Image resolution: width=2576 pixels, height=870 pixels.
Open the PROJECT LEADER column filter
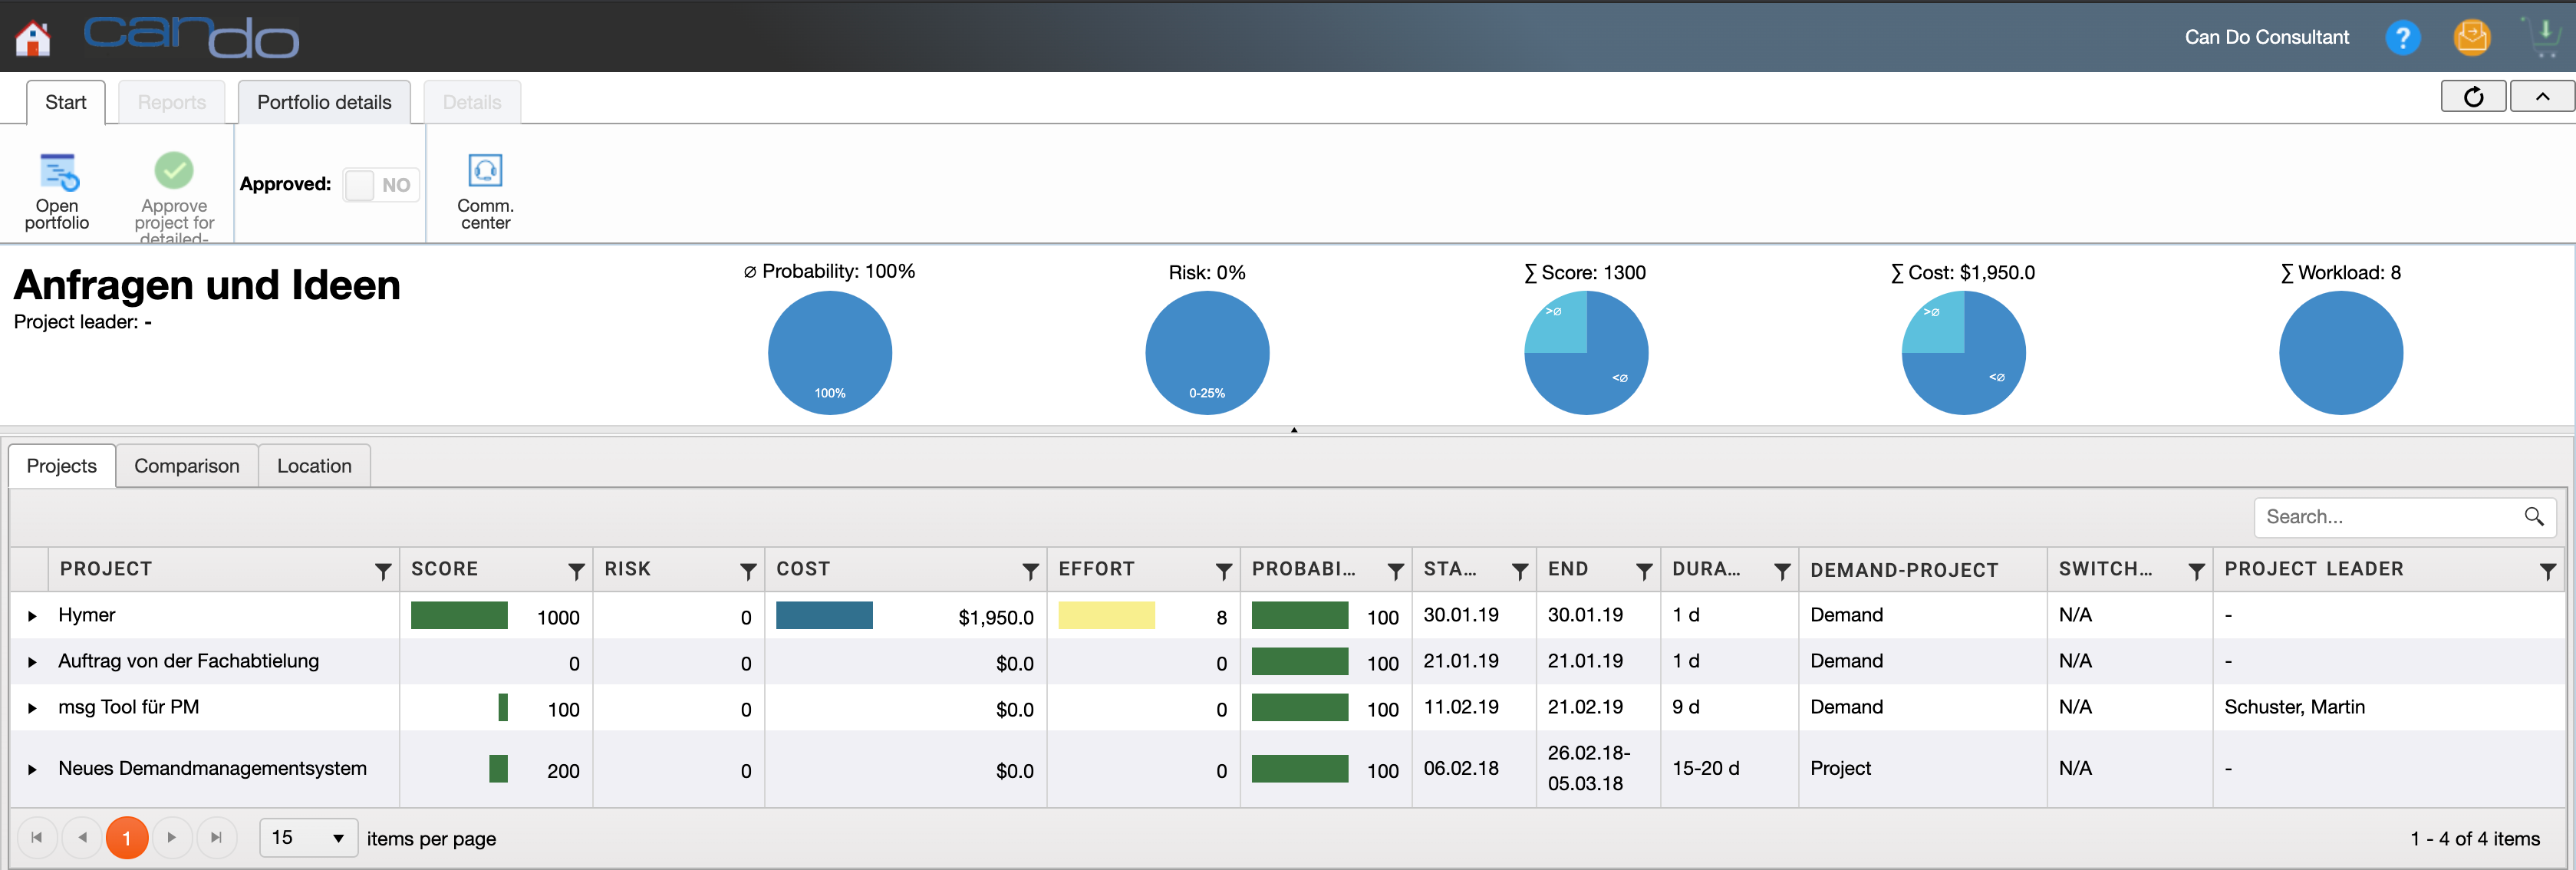click(2548, 571)
